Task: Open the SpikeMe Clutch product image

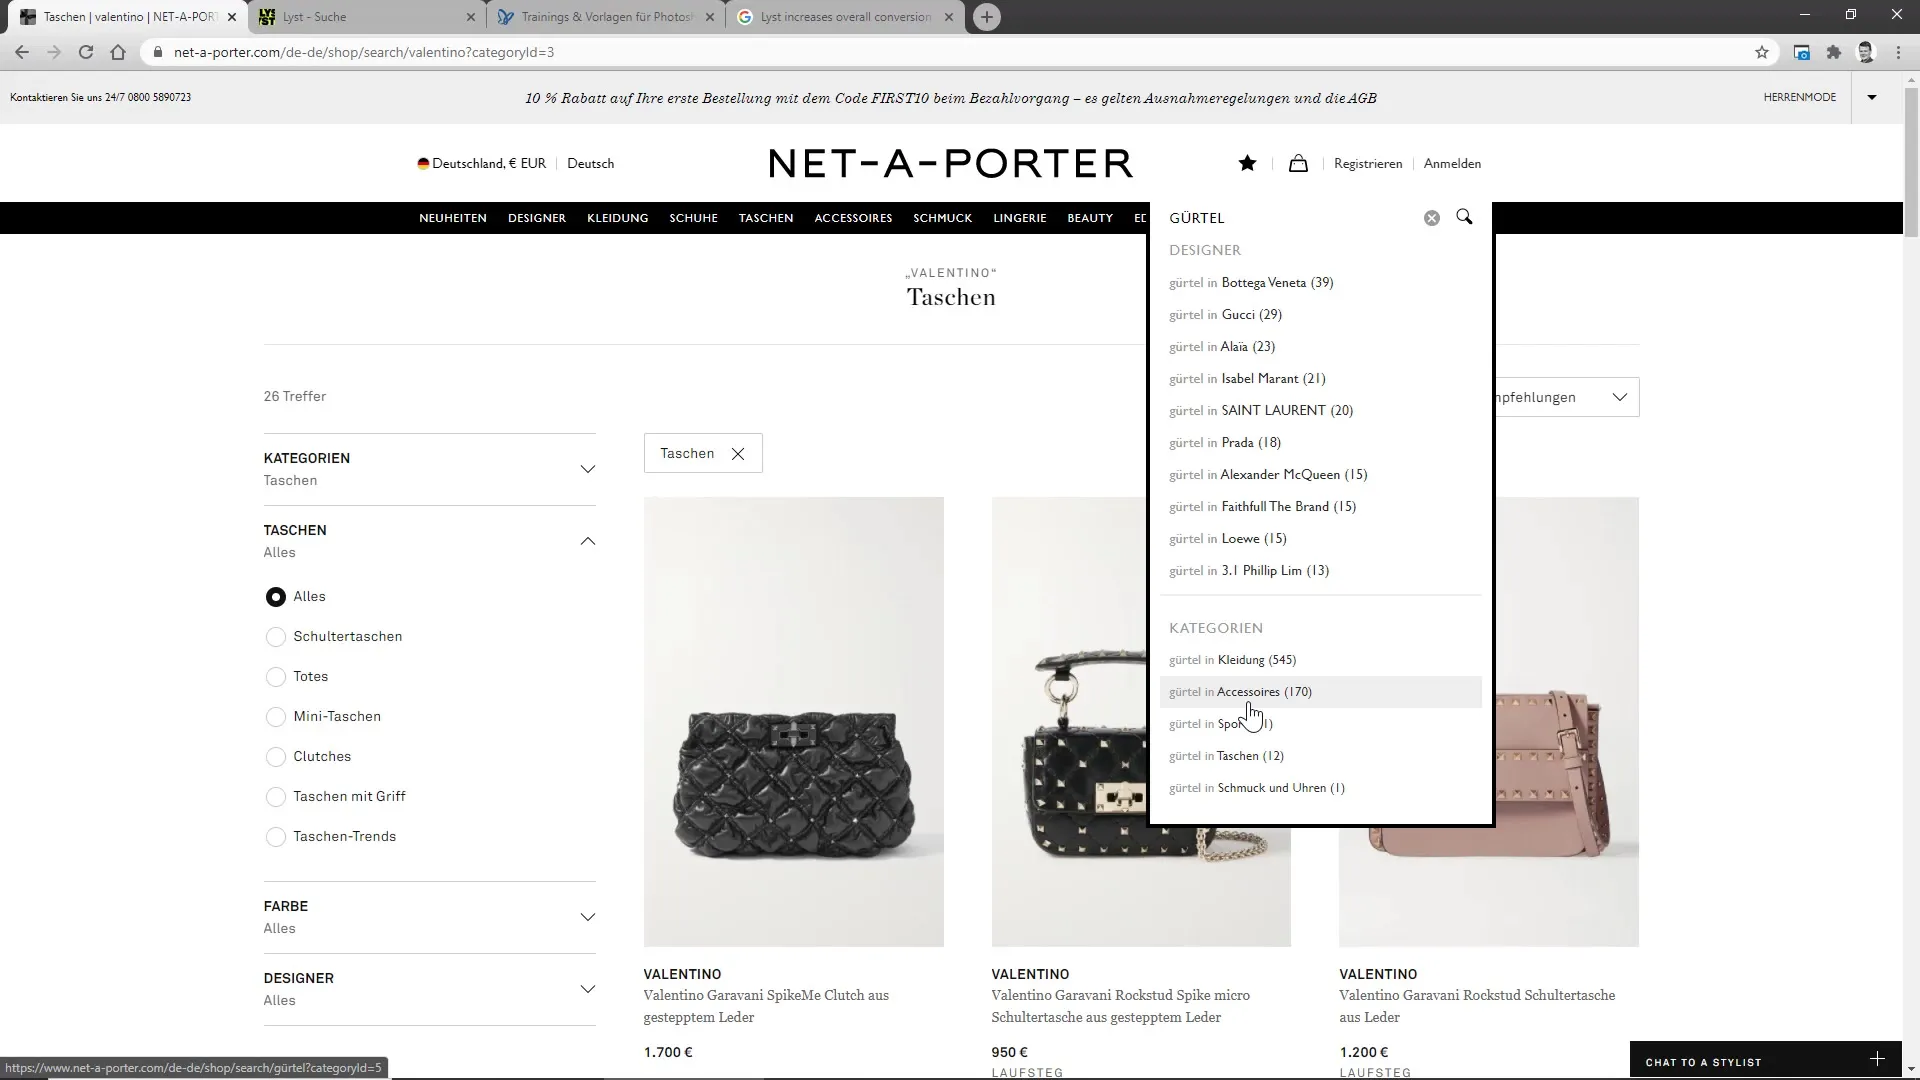Action: point(794,722)
